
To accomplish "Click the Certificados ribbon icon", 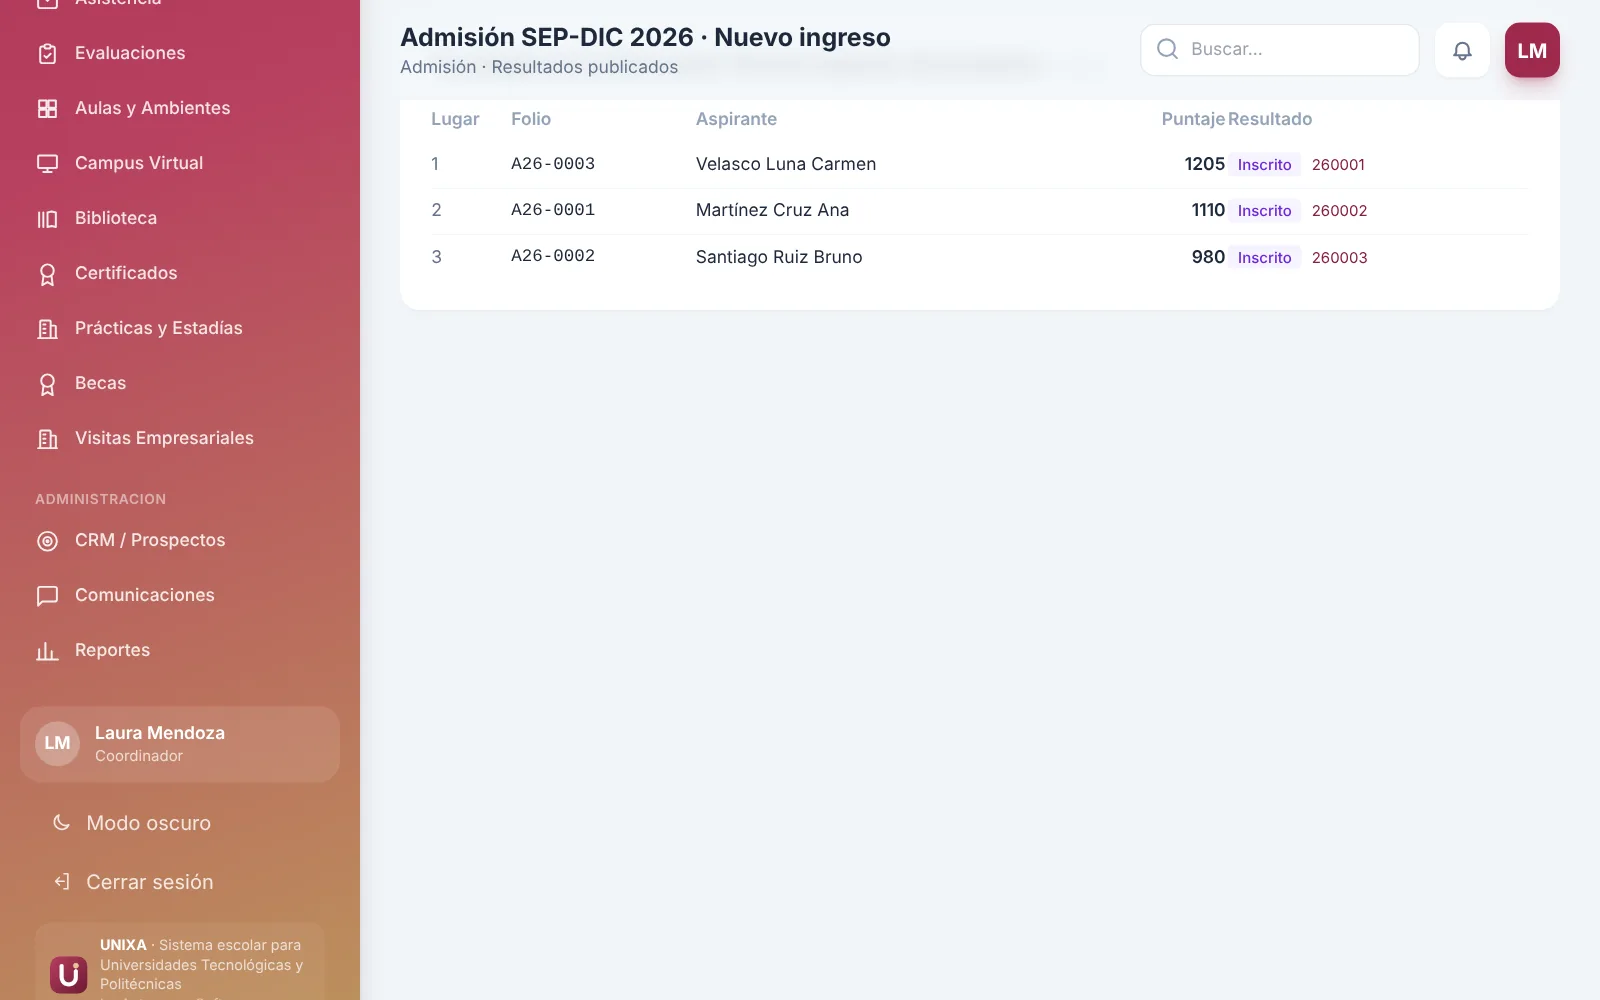I will click(x=47, y=274).
